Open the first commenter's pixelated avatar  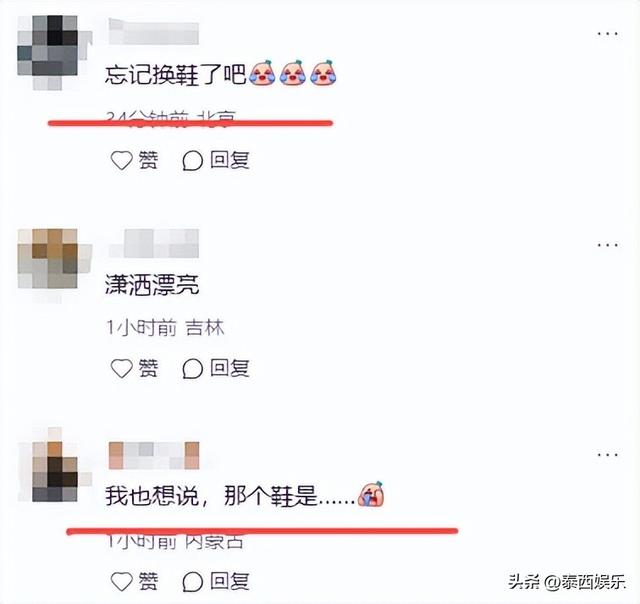click(x=51, y=51)
